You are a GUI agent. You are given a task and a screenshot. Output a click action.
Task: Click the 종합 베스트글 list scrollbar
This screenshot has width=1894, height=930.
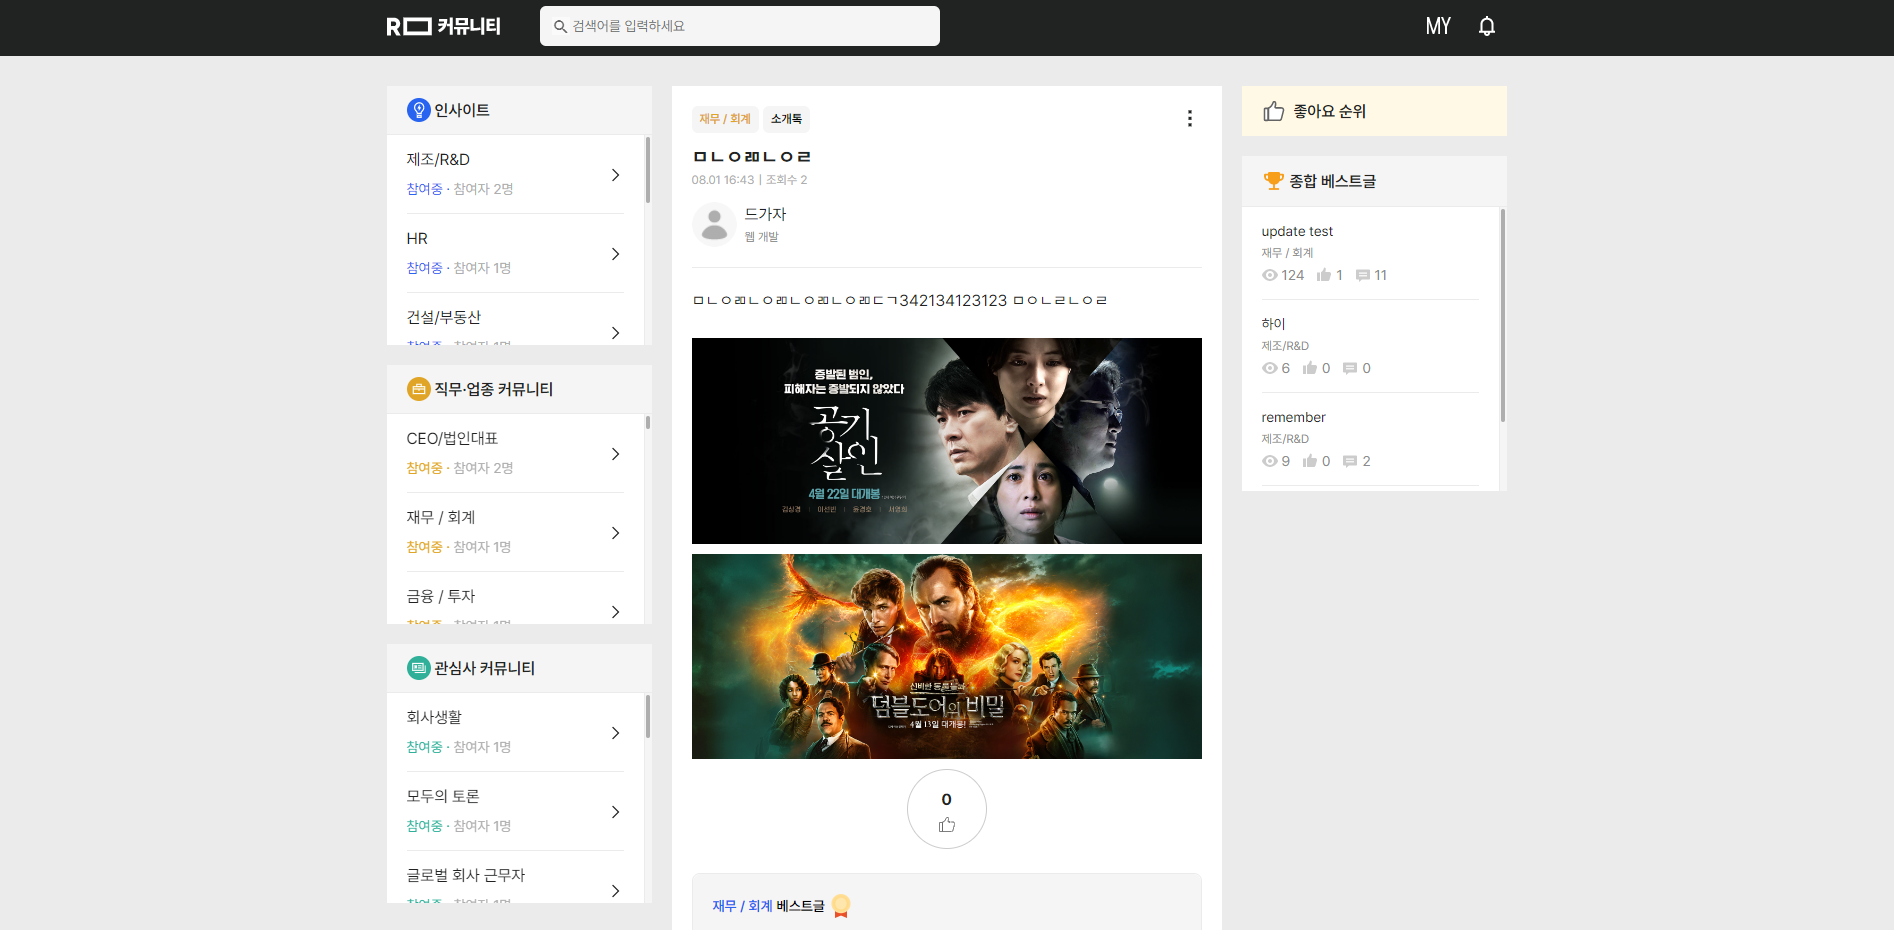[x=1502, y=315]
